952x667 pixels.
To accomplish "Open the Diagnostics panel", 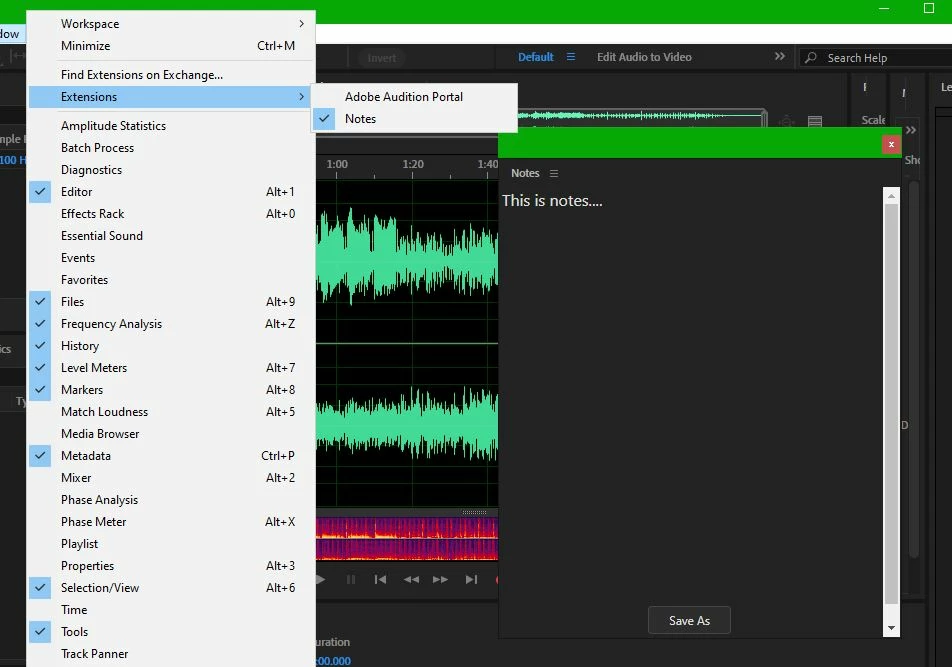I will click(172, 170).
